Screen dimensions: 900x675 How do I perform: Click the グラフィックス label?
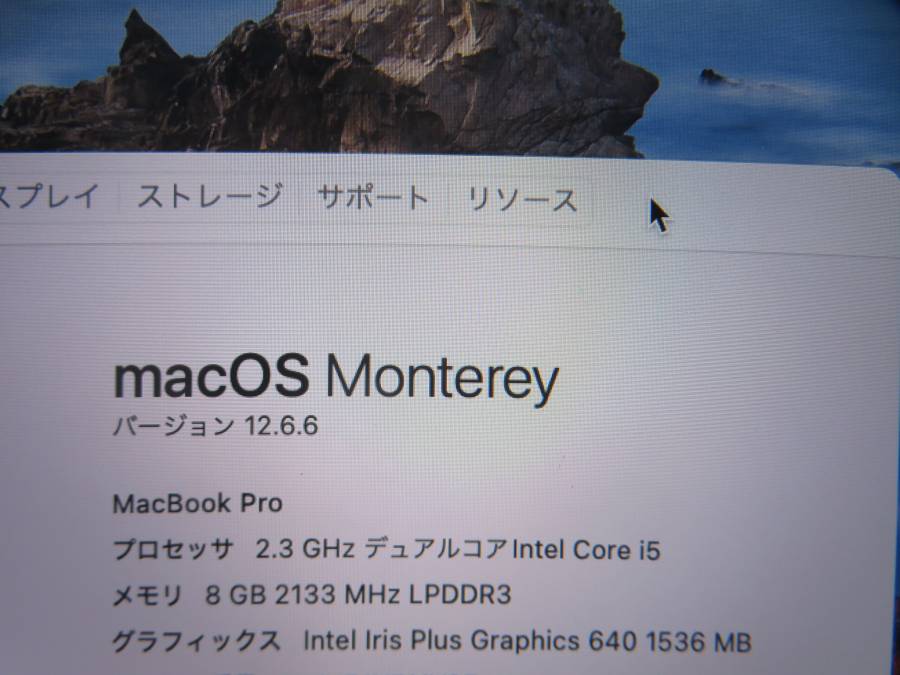click(196, 641)
